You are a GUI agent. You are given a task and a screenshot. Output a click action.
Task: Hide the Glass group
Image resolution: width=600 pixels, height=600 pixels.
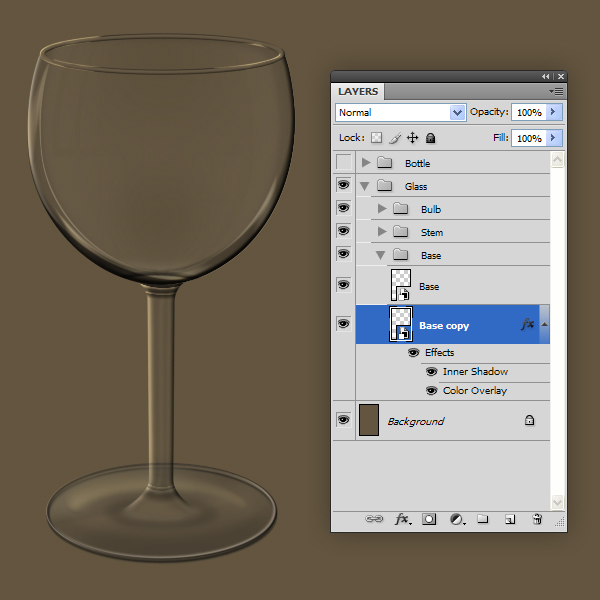(x=344, y=185)
